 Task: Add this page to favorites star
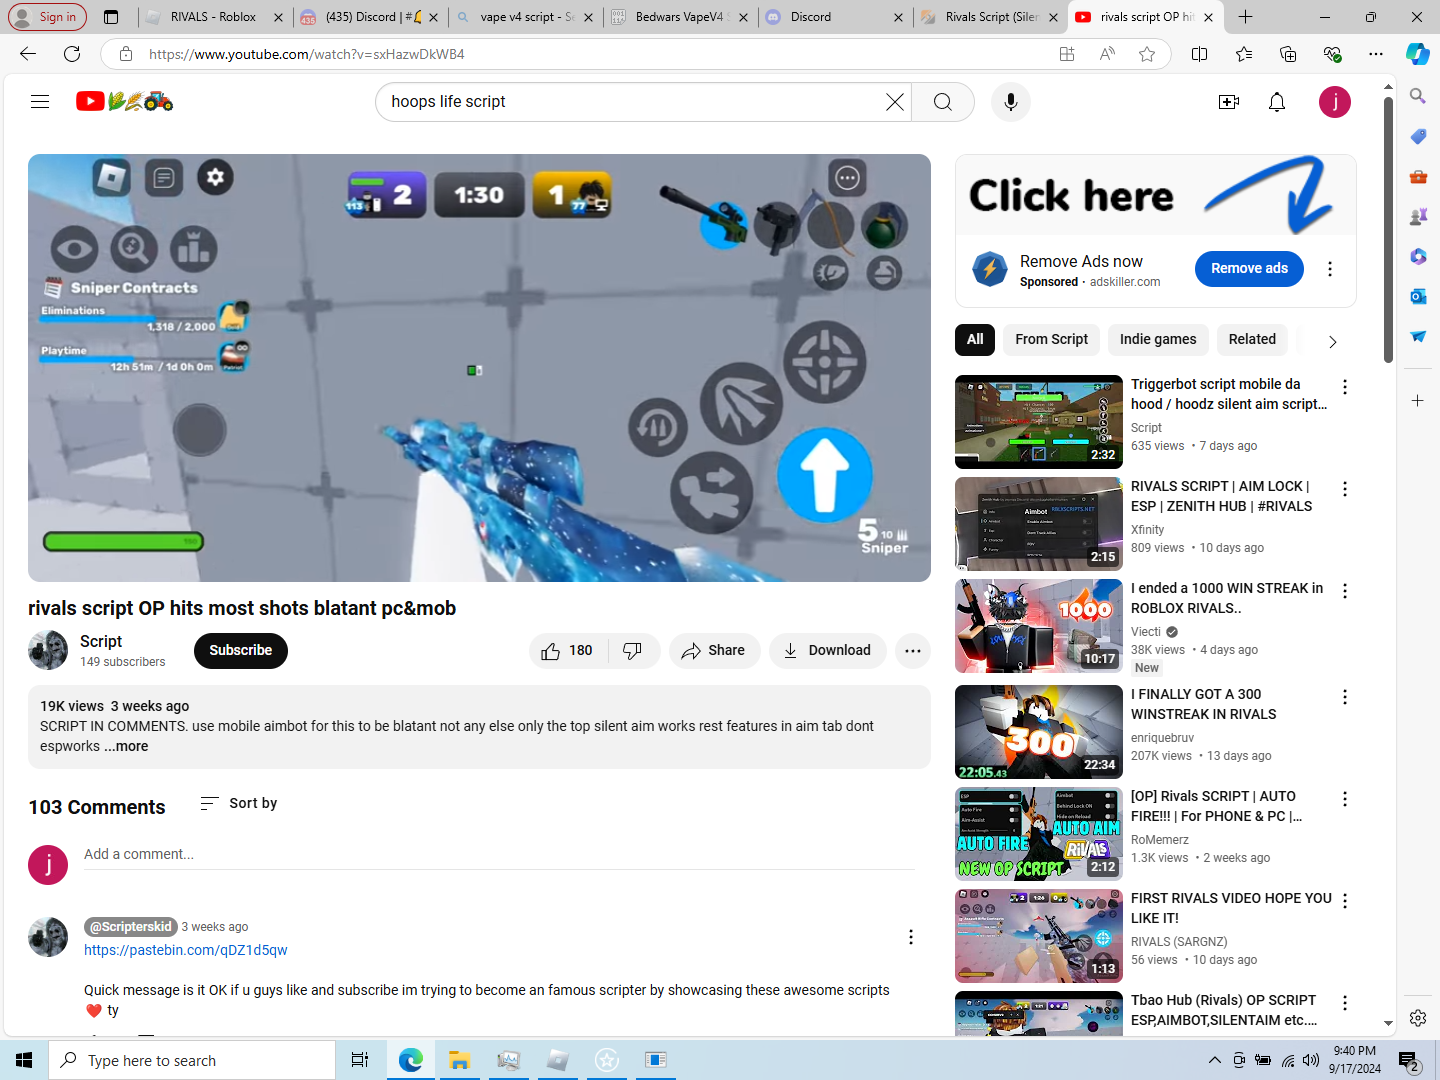point(1147,54)
